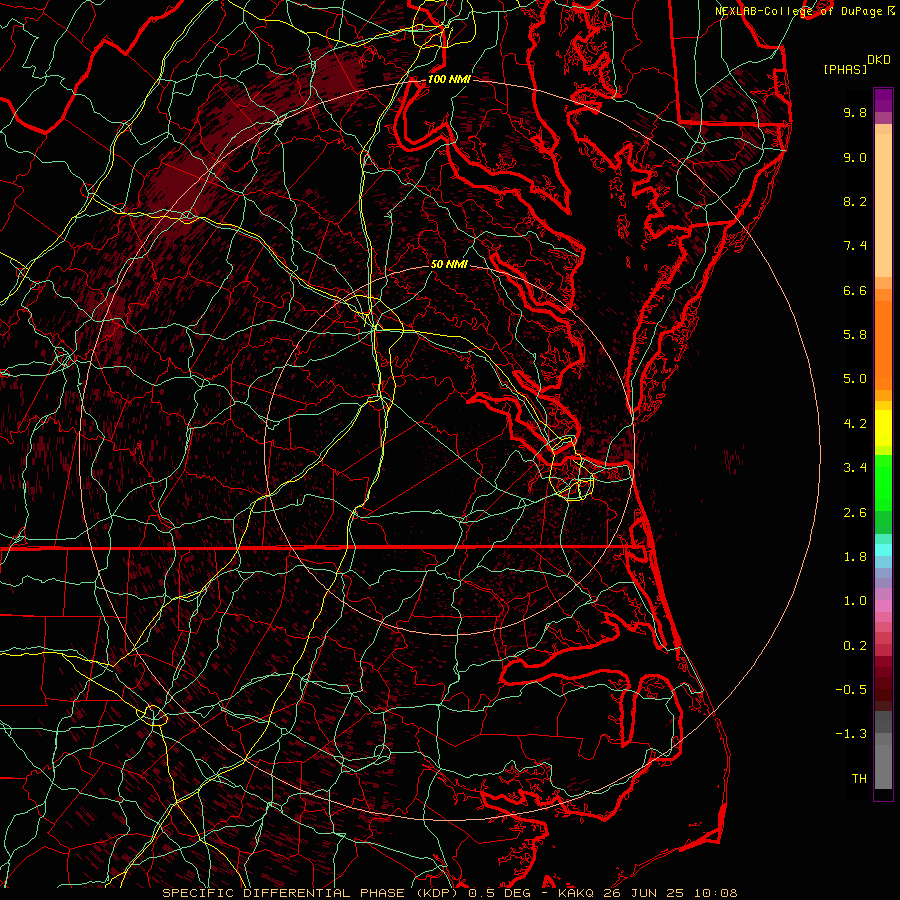The image size is (900, 900).
Task: Click the 100 NMI range ring label
Action: (x=449, y=79)
